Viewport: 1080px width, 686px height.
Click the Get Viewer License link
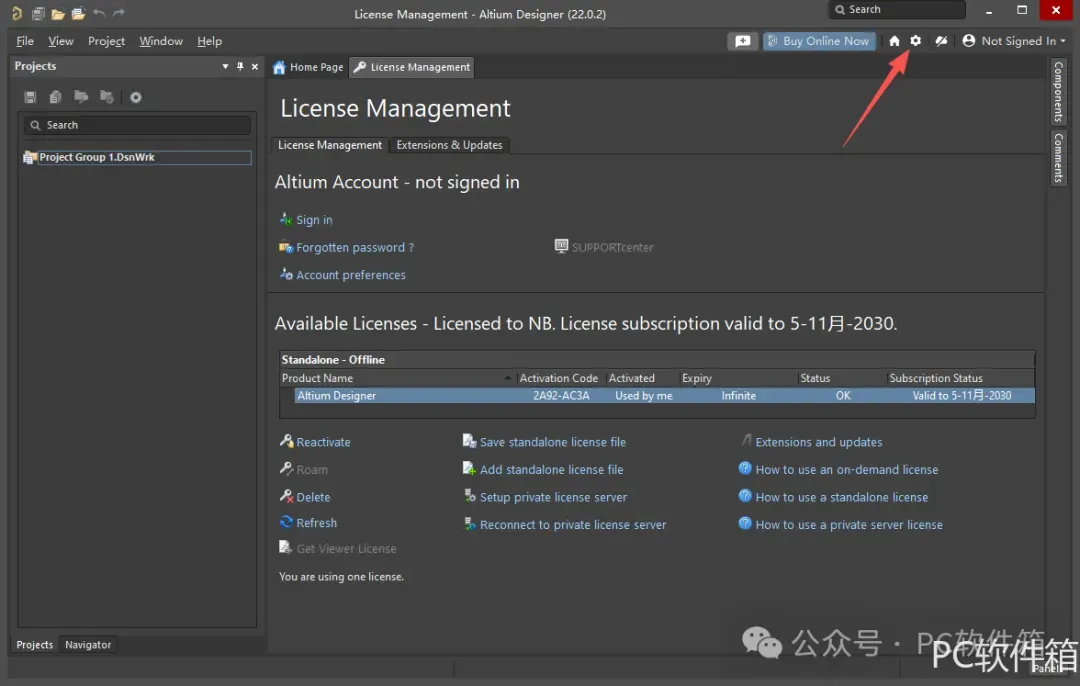point(346,549)
